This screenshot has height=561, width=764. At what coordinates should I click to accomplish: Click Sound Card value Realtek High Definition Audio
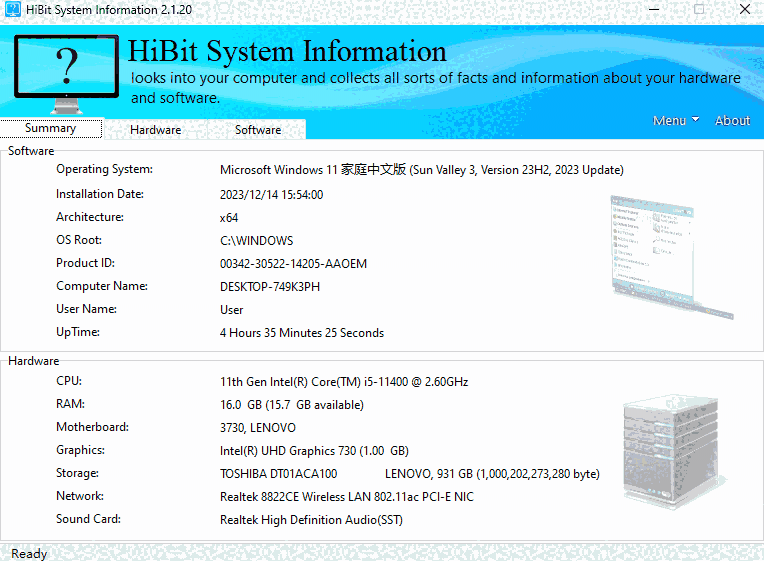pyautogui.click(x=311, y=520)
